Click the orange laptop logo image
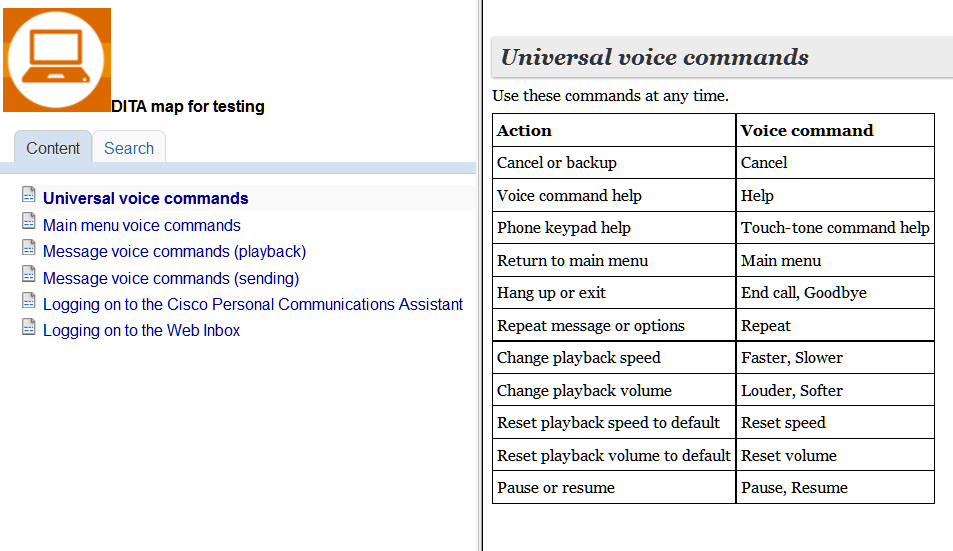 coord(57,60)
